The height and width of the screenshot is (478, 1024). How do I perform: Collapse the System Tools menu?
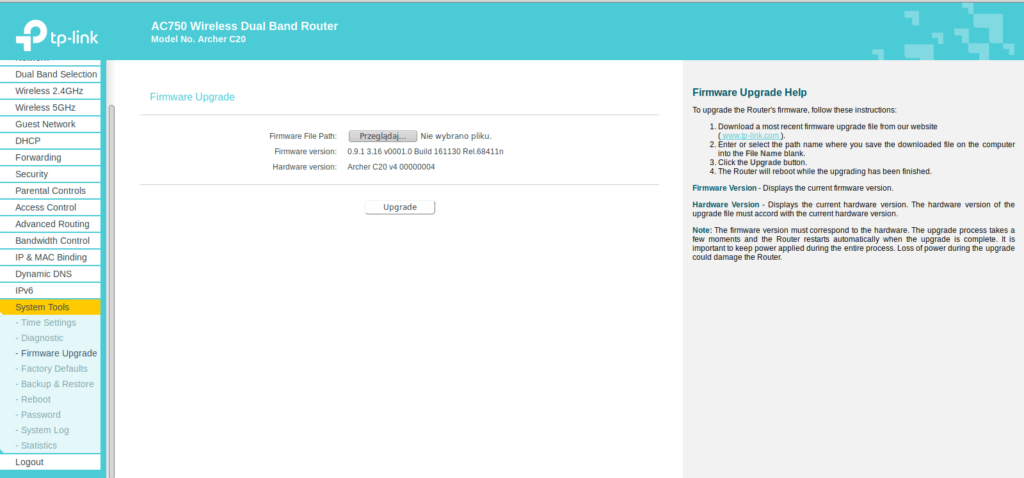tap(42, 307)
